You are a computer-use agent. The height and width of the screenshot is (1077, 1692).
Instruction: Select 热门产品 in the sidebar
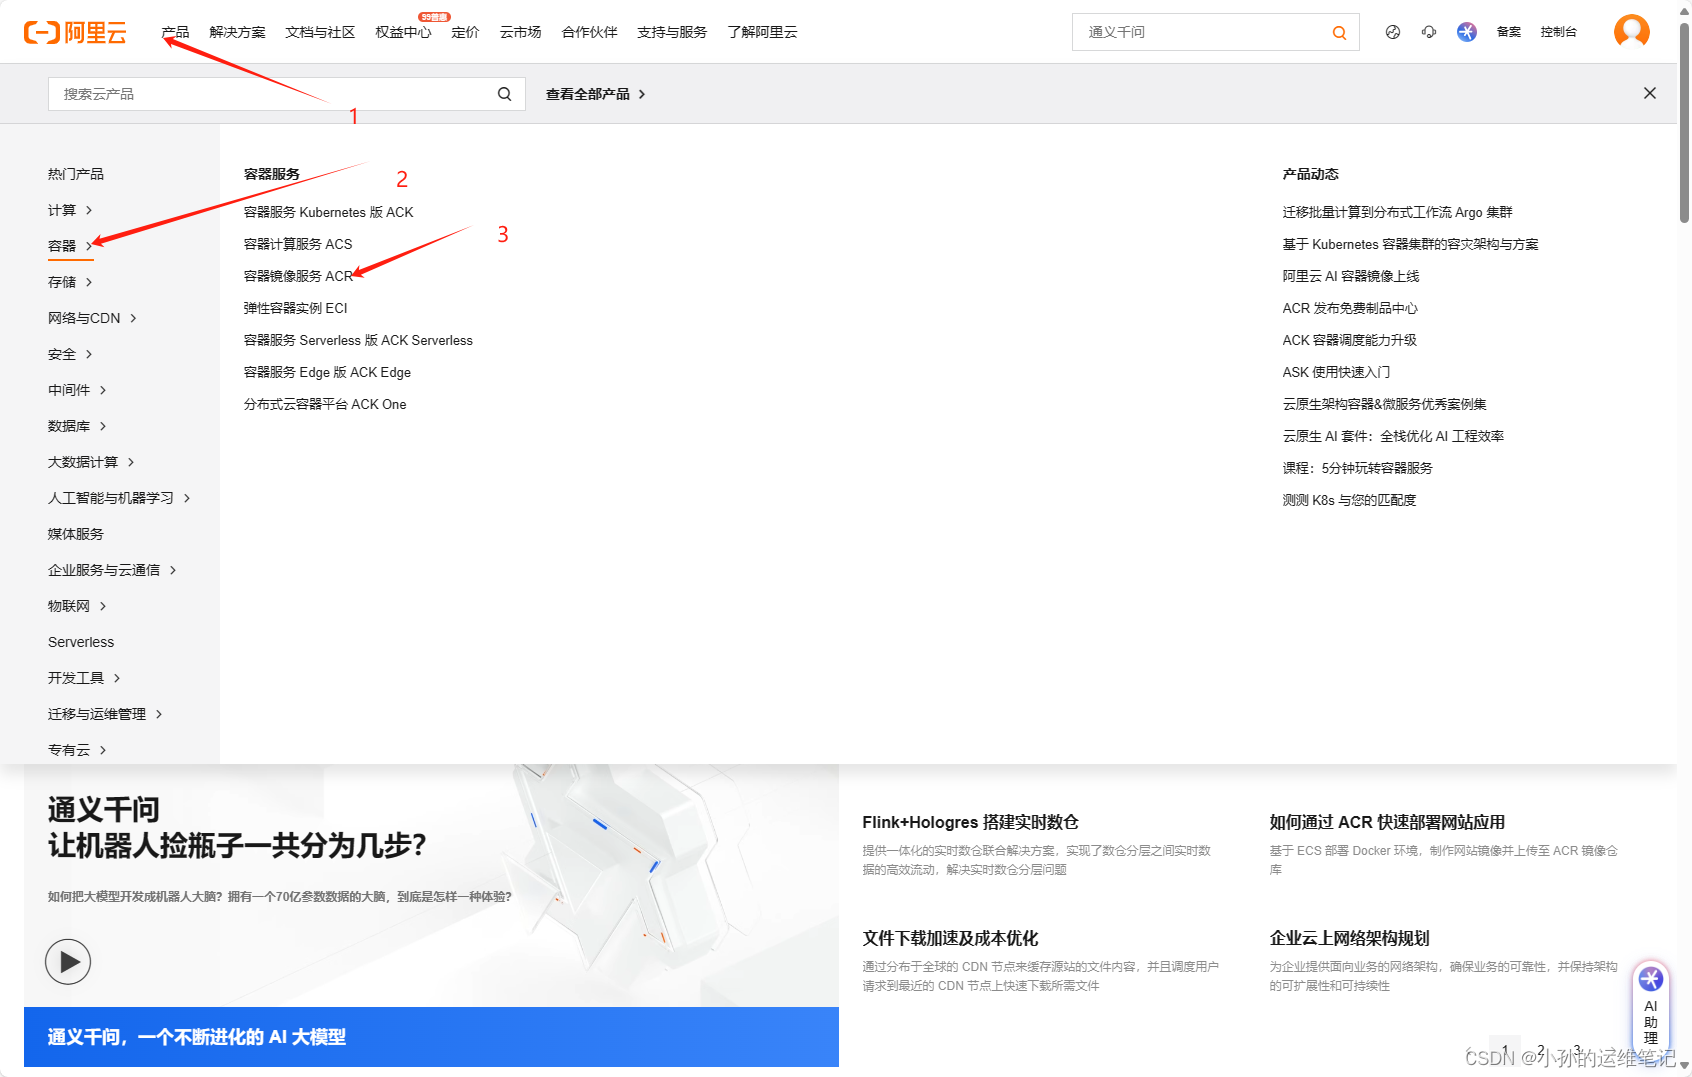tap(76, 174)
